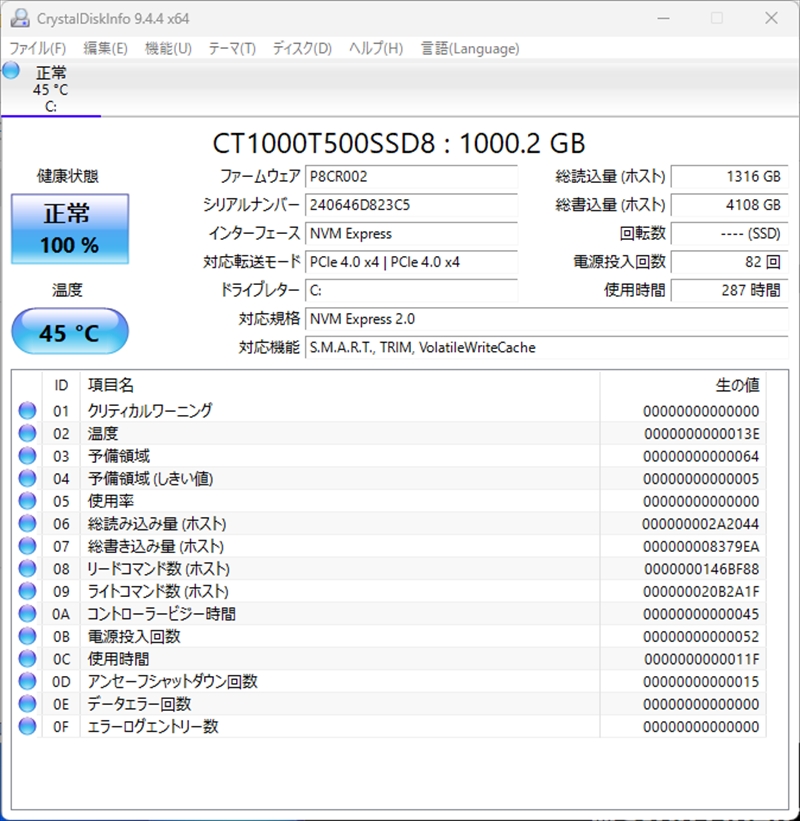The width and height of the screenshot is (800, 821).
Task: Click the status orb for ID 04 row
Action: (x=27, y=479)
